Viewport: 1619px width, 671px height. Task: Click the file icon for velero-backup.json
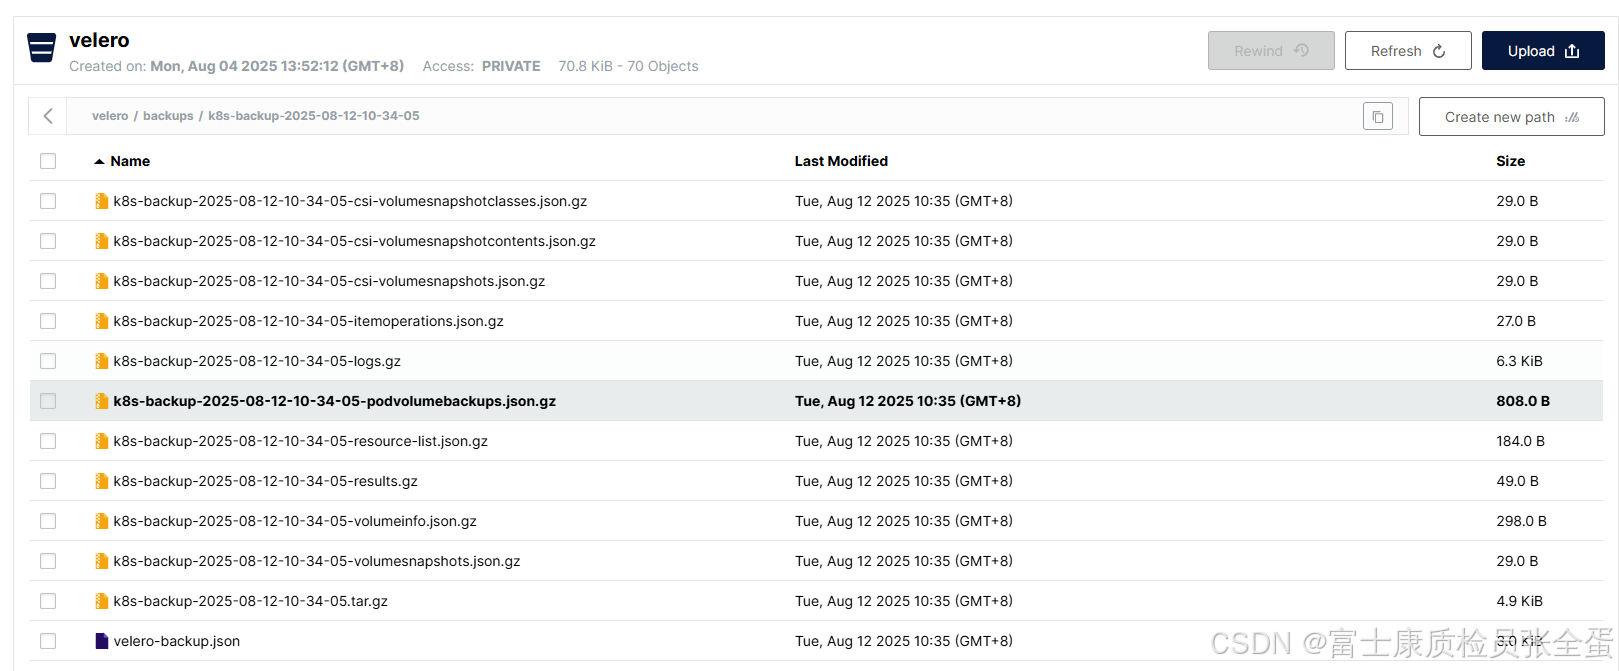[101, 641]
